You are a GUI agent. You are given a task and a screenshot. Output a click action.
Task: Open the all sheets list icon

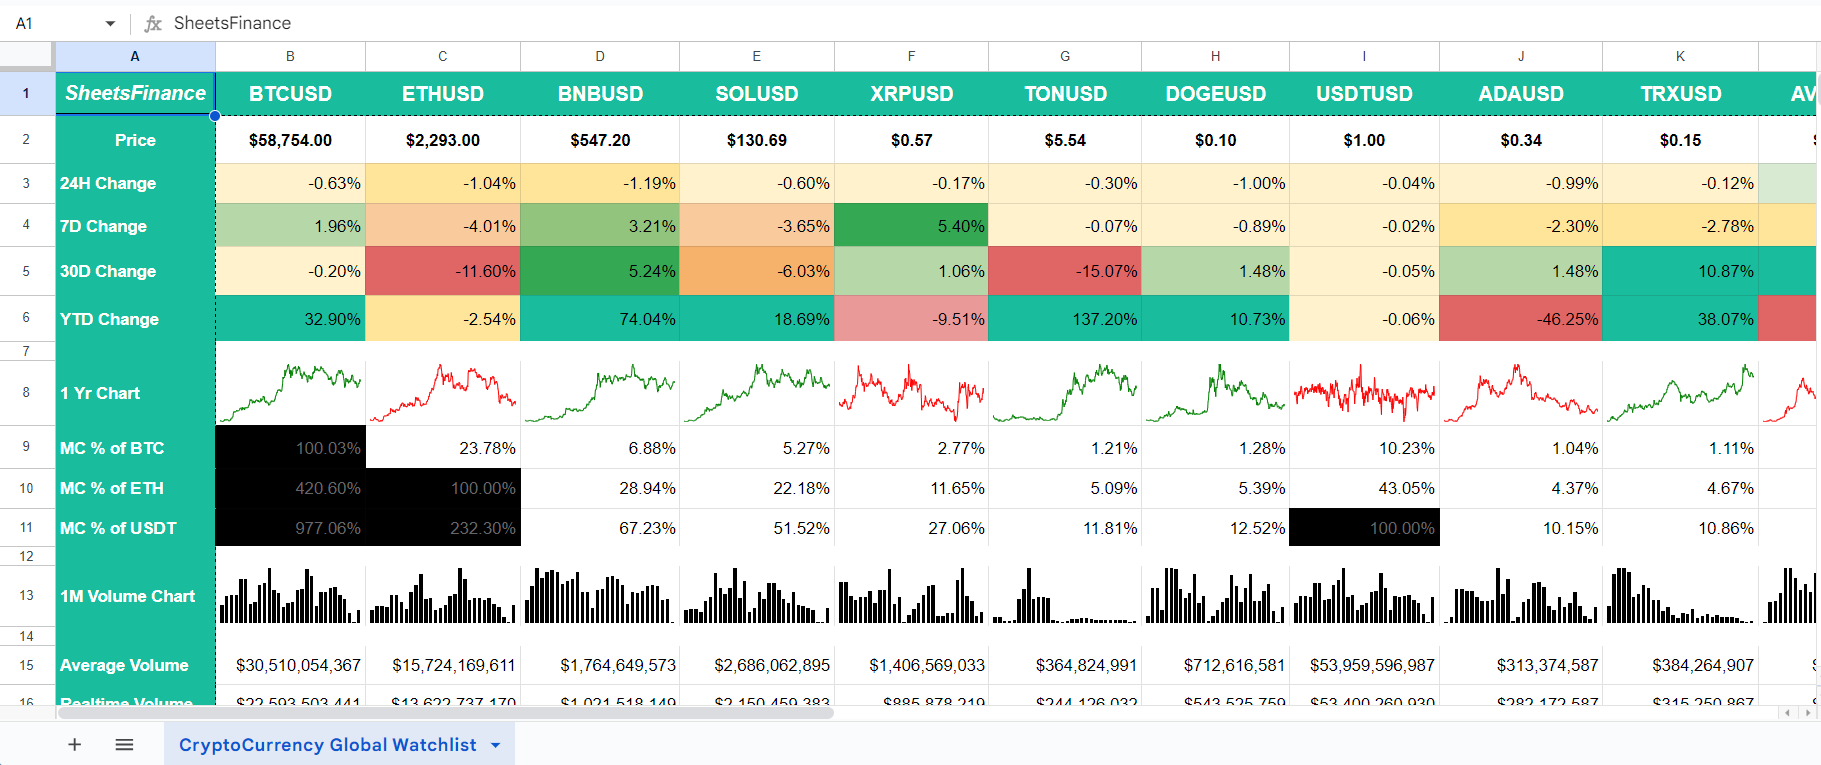click(x=124, y=744)
